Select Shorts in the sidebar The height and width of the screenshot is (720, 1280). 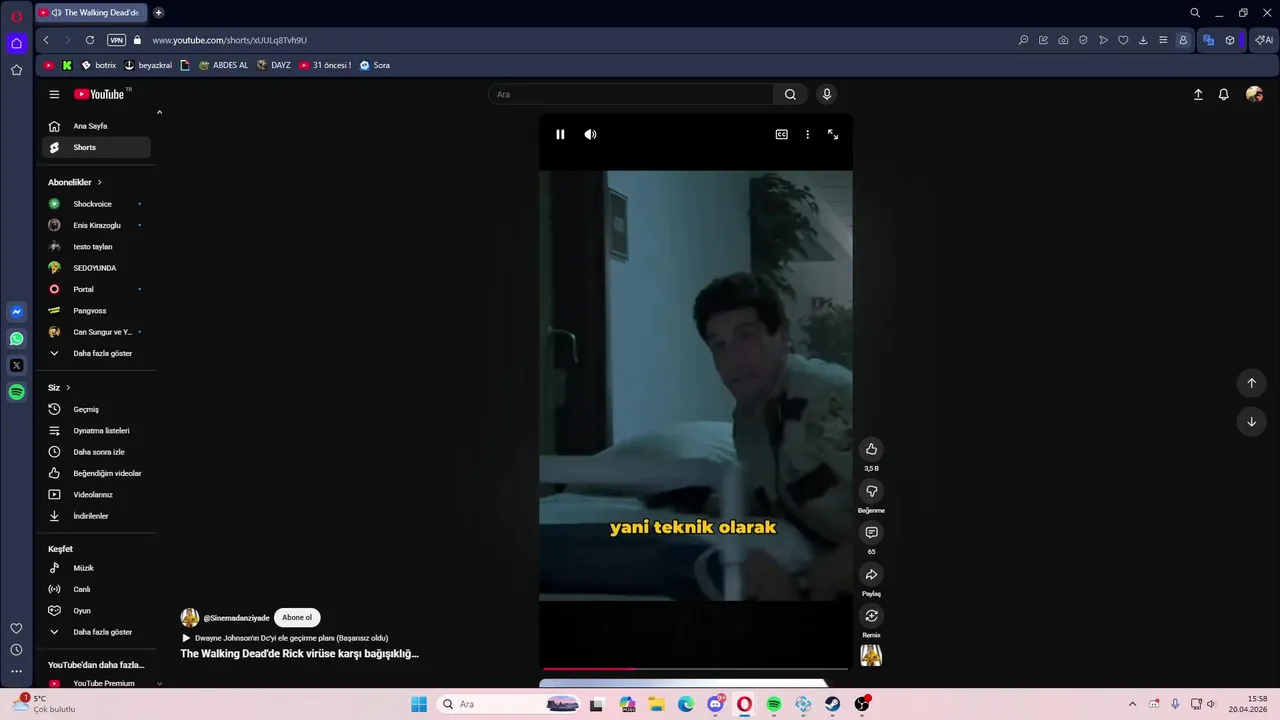point(96,147)
